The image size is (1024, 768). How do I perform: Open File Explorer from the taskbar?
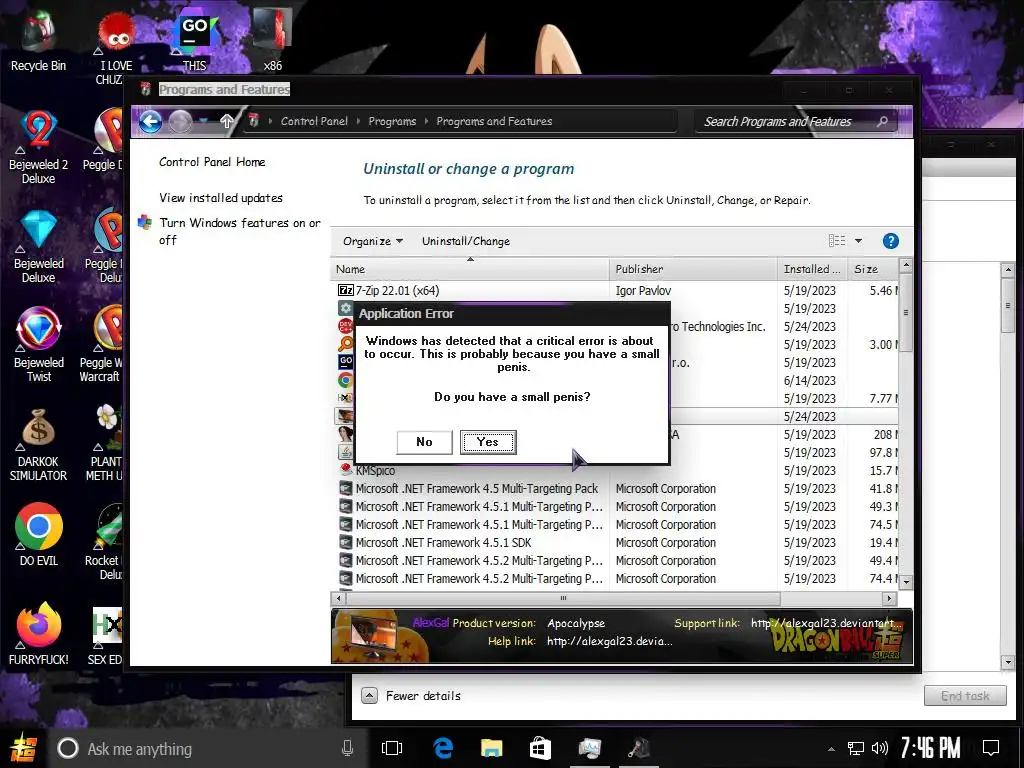(491, 748)
